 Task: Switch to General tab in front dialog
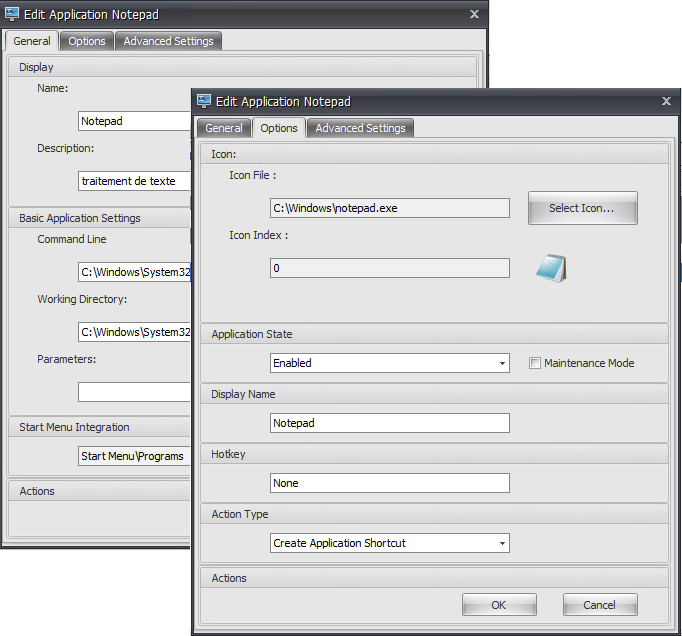(x=224, y=128)
